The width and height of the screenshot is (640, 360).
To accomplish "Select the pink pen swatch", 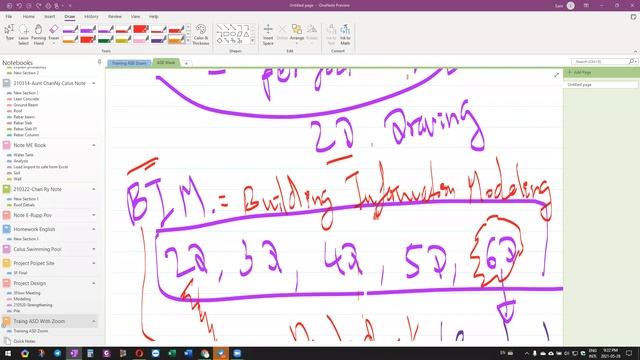I will tap(141, 40).
